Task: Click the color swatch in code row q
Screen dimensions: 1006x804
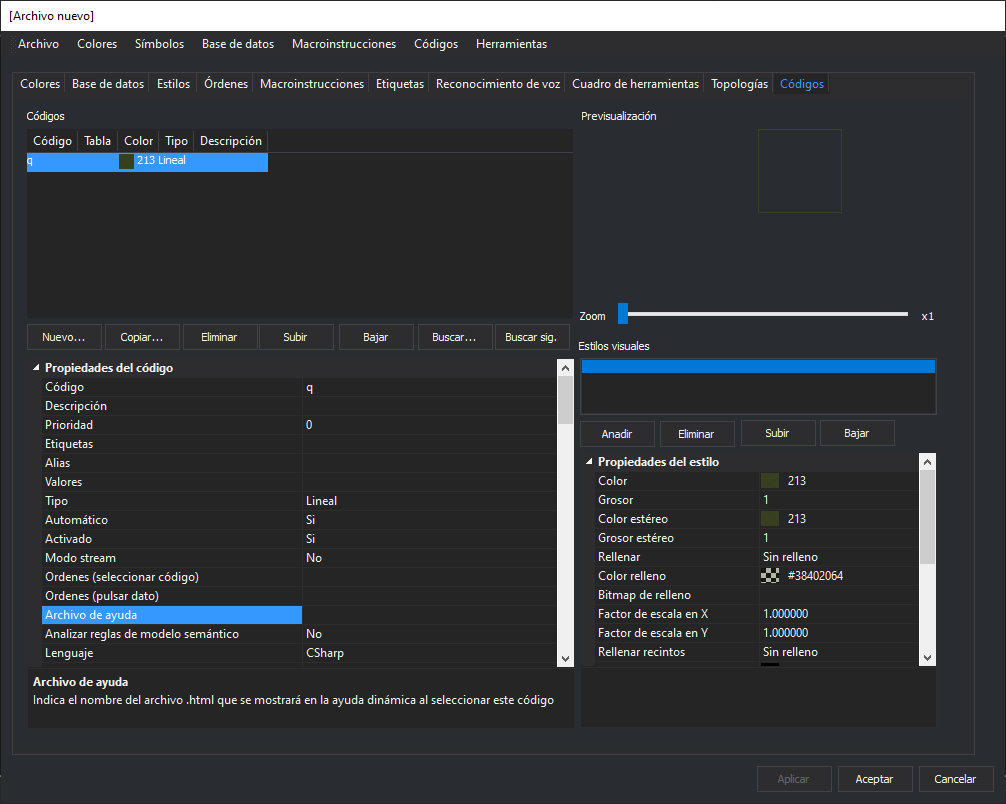Action: (126, 161)
